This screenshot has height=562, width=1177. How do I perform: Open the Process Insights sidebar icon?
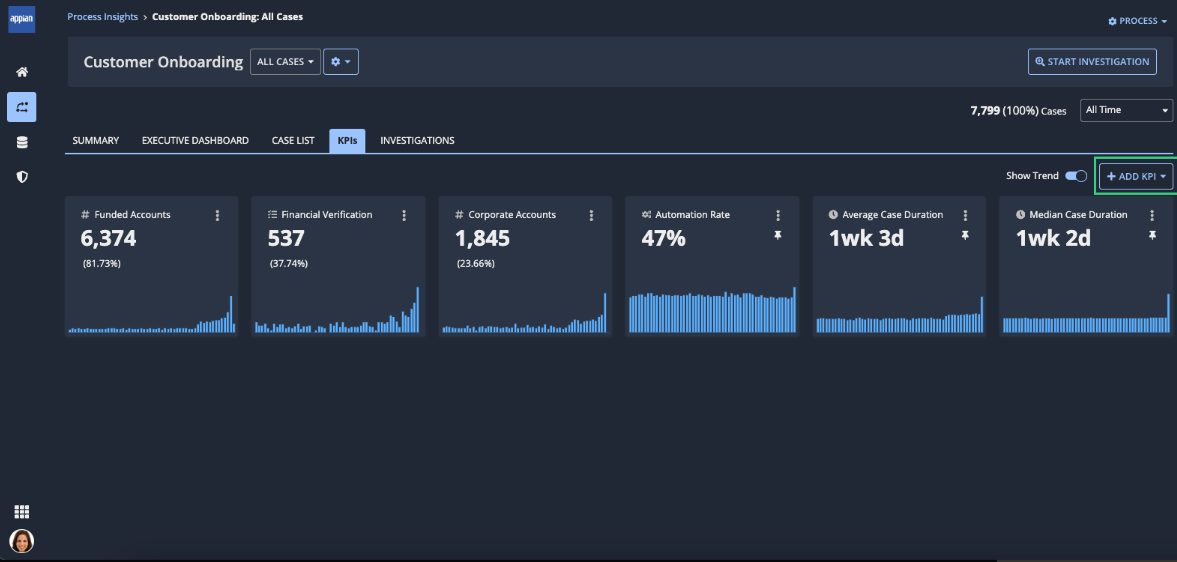coord(21,107)
